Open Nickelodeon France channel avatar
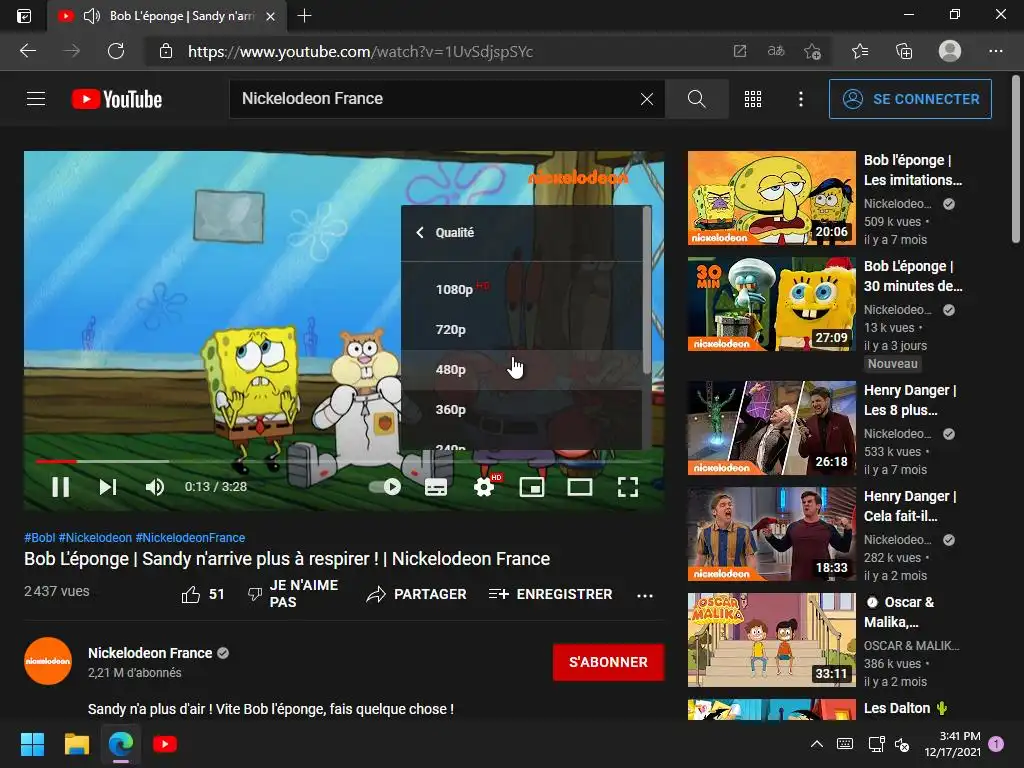The image size is (1024, 768). coord(48,661)
